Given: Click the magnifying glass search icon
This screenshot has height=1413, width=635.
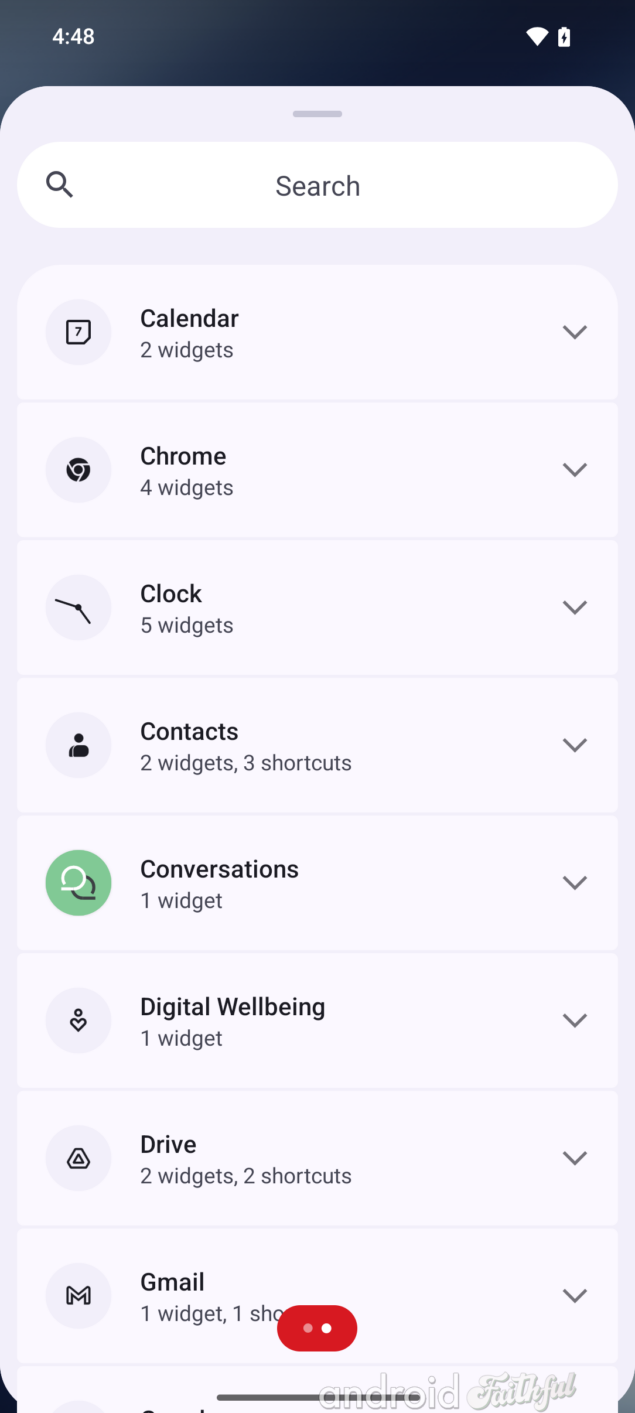Looking at the screenshot, I should point(60,184).
